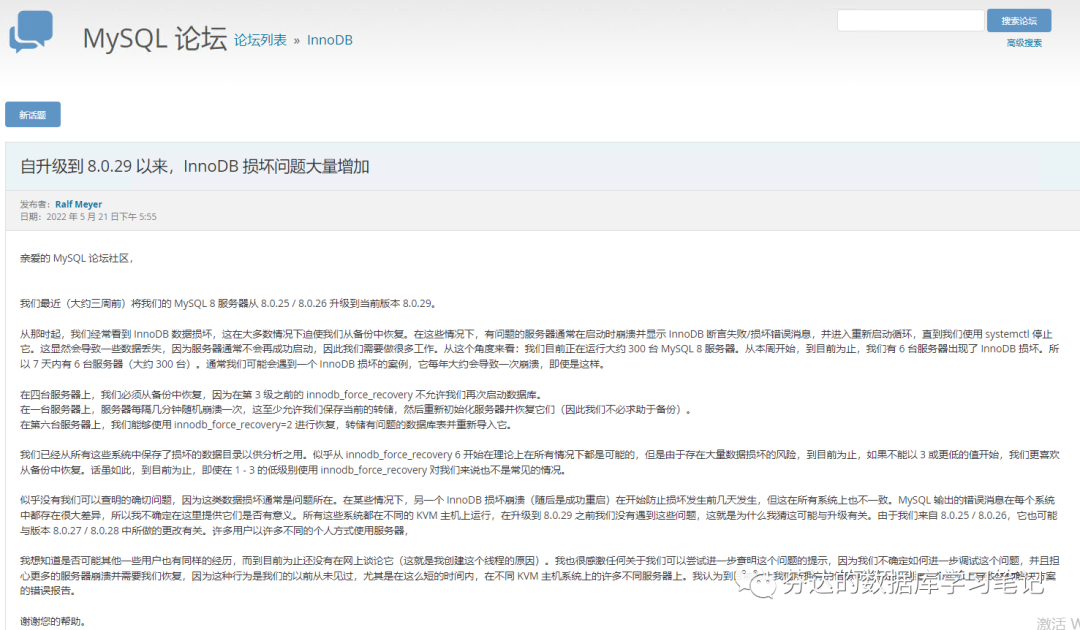Click the closing line 谢谢您的帮助

point(52,620)
